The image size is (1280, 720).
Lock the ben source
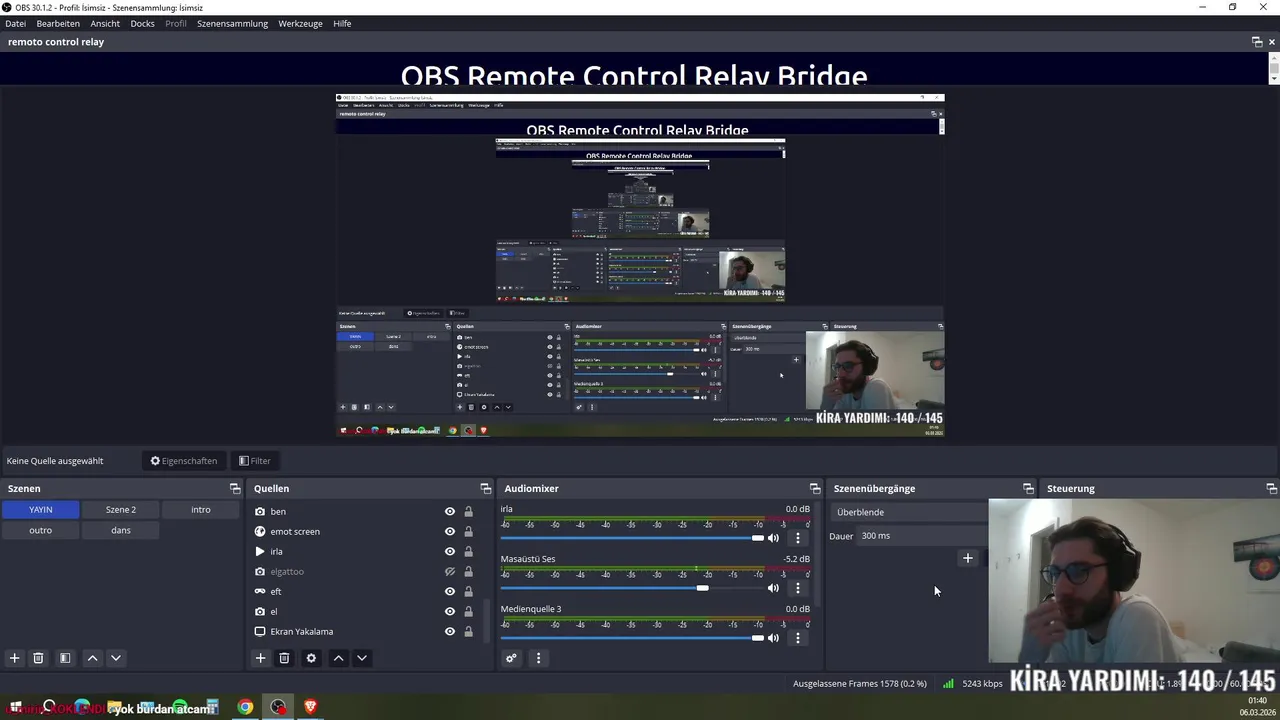click(x=468, y=511)
